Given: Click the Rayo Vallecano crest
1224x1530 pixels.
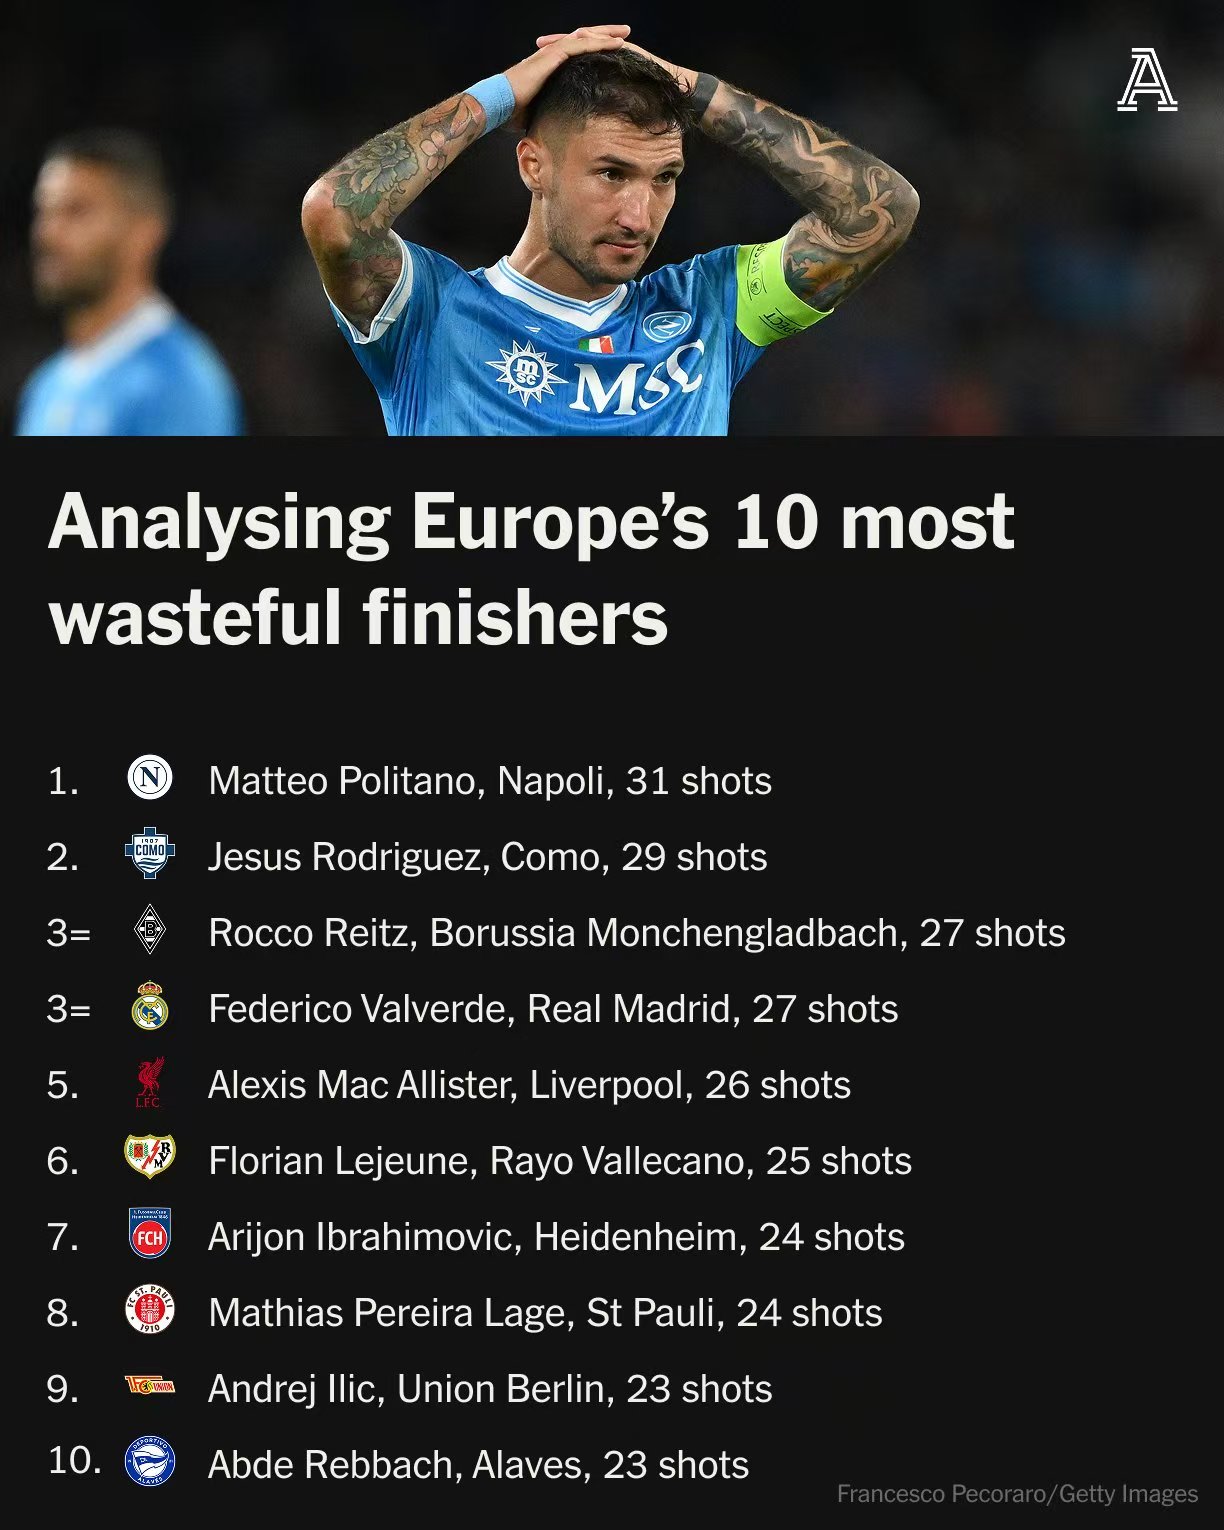Looking at the screenshot, I should point(150,1157).
